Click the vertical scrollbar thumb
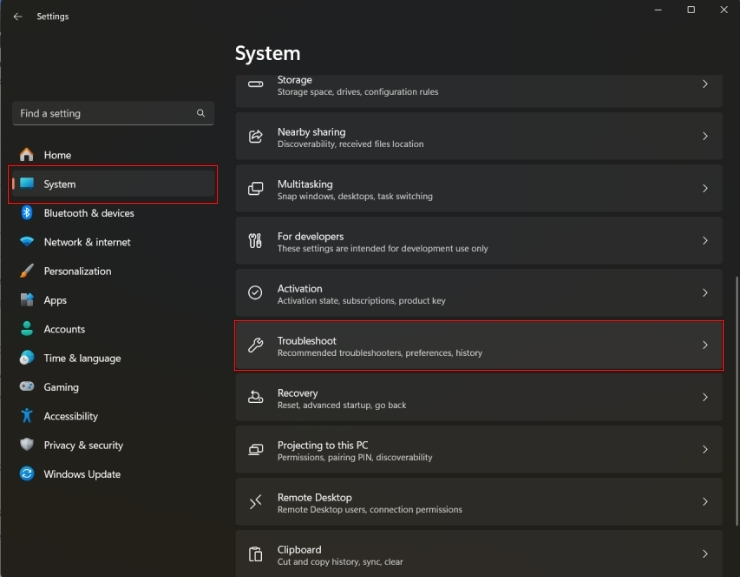The image size is (740, 577). tap(737, 401)
